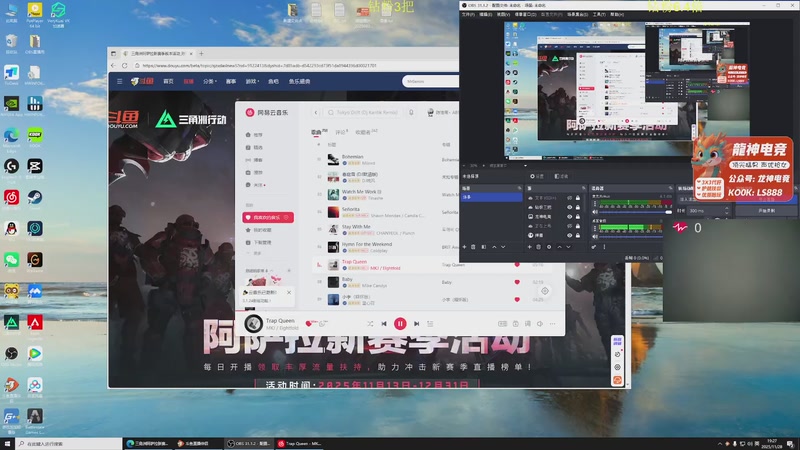Toggle visibility of third OBS source
The width and height of the screenshot is (800, 450).
569,217
